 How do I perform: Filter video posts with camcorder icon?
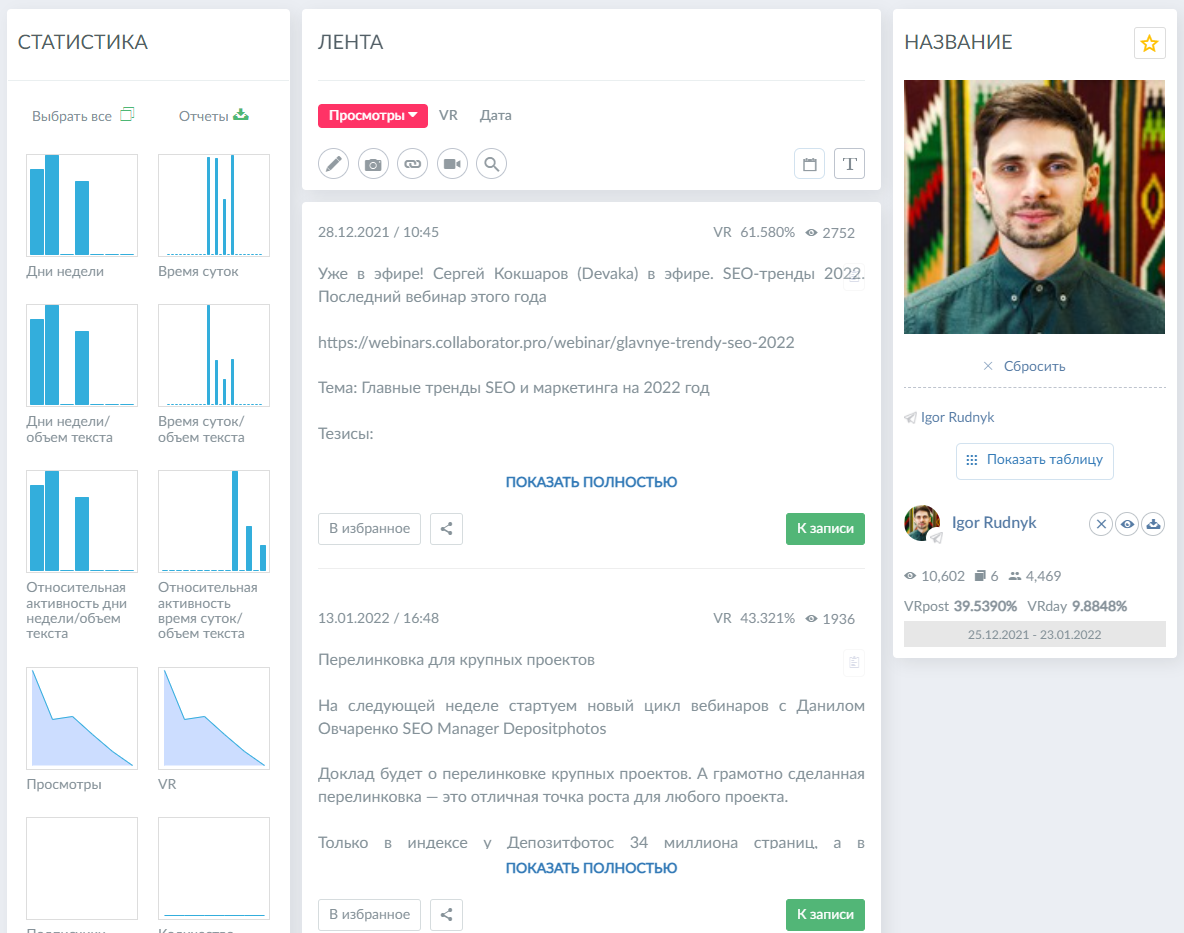(452, 163)
